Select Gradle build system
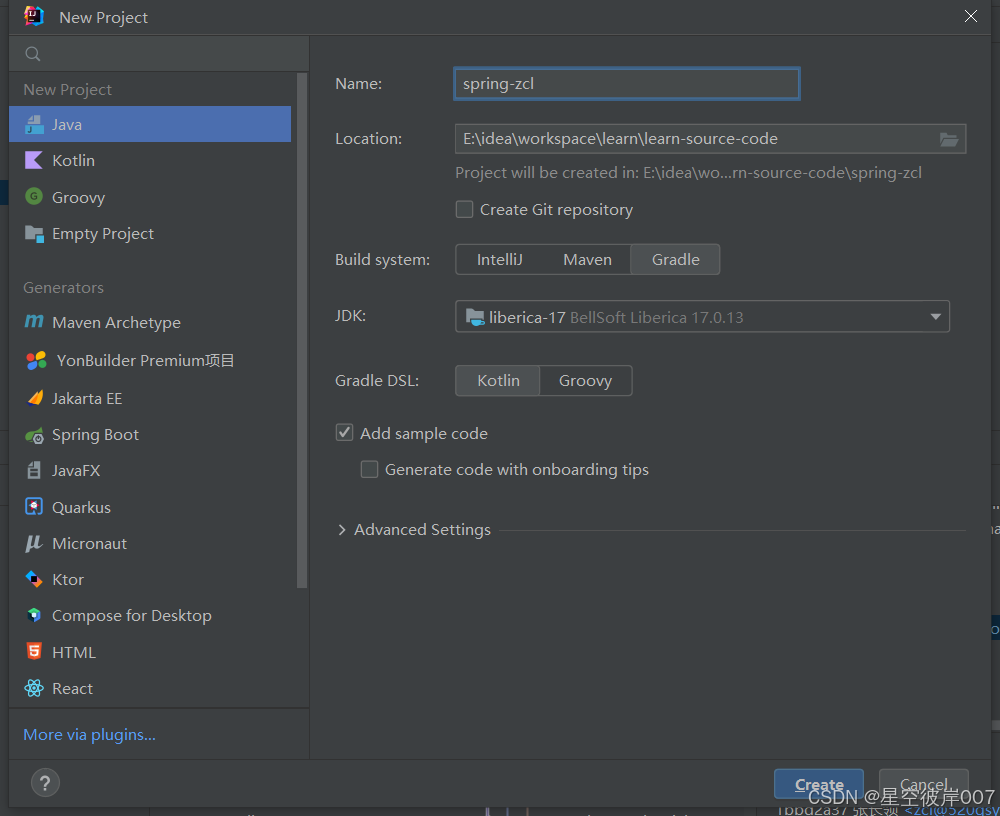 [675, 260]
